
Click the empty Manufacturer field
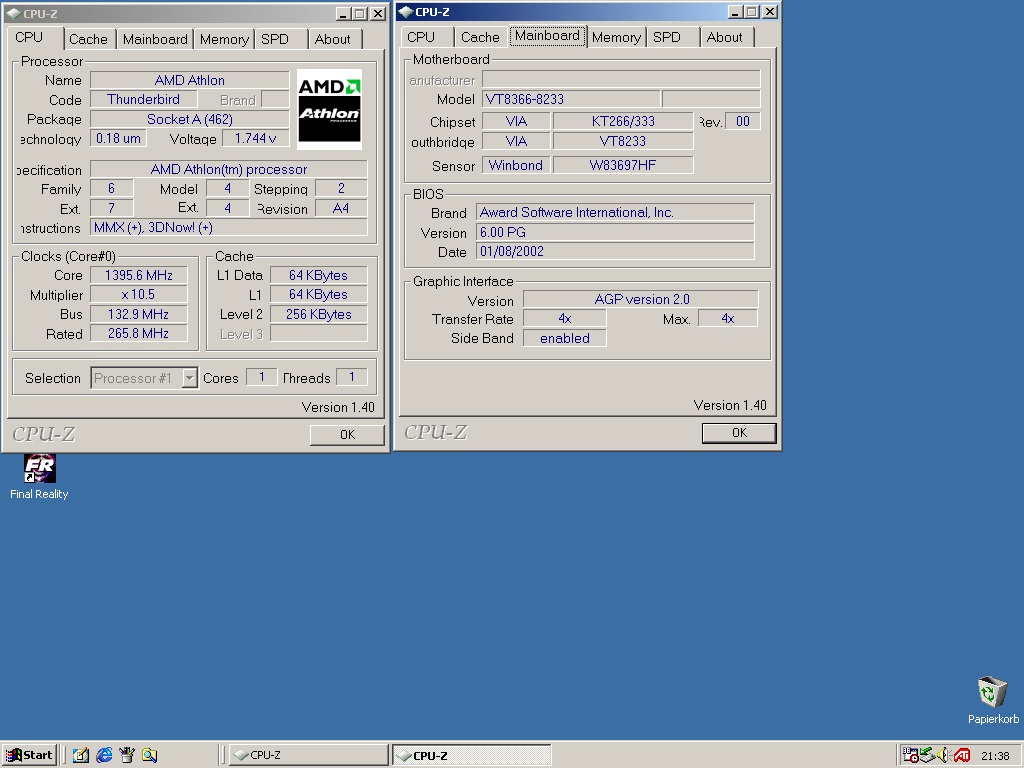(x=621, y=80)
